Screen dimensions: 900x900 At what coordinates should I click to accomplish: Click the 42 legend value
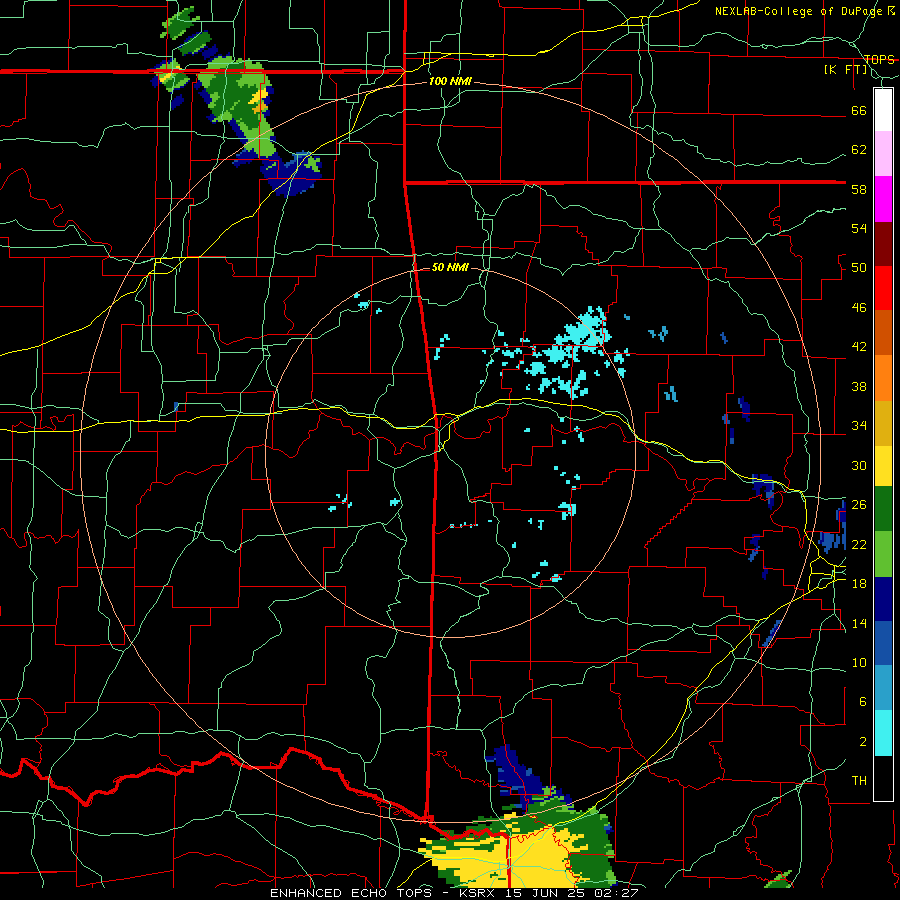(859, 347)
